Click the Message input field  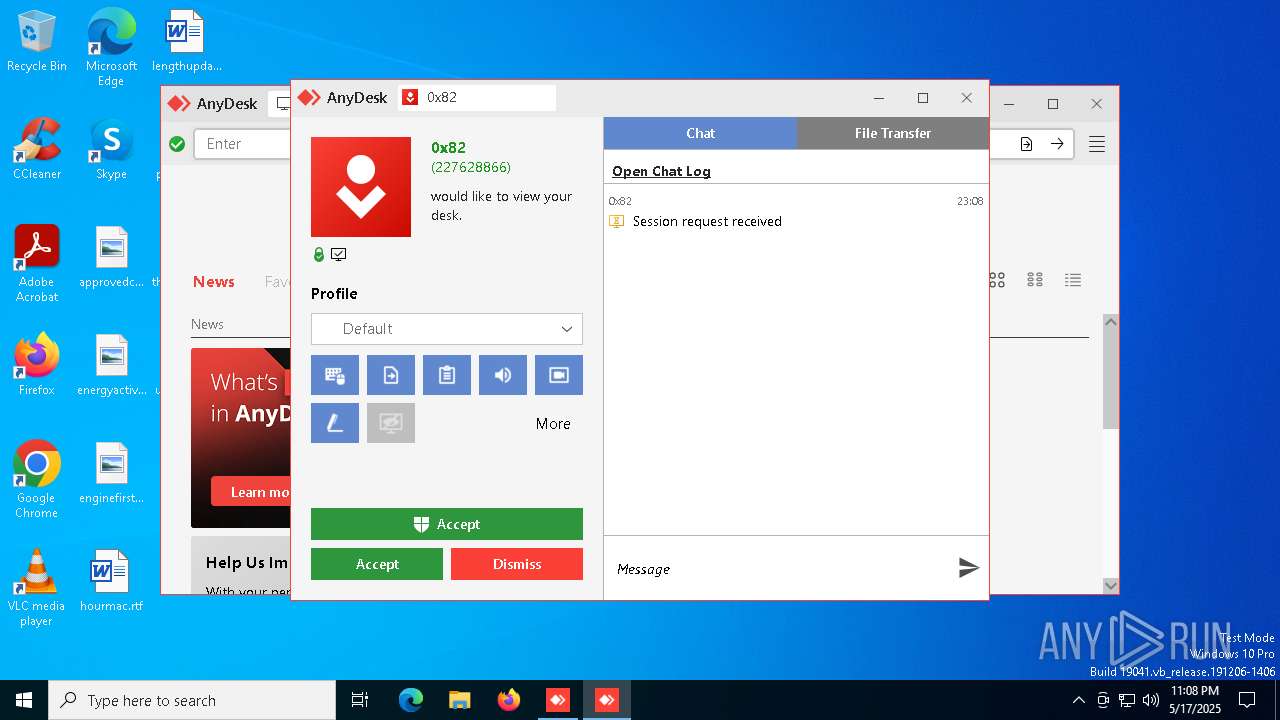[x=780, y=569]
